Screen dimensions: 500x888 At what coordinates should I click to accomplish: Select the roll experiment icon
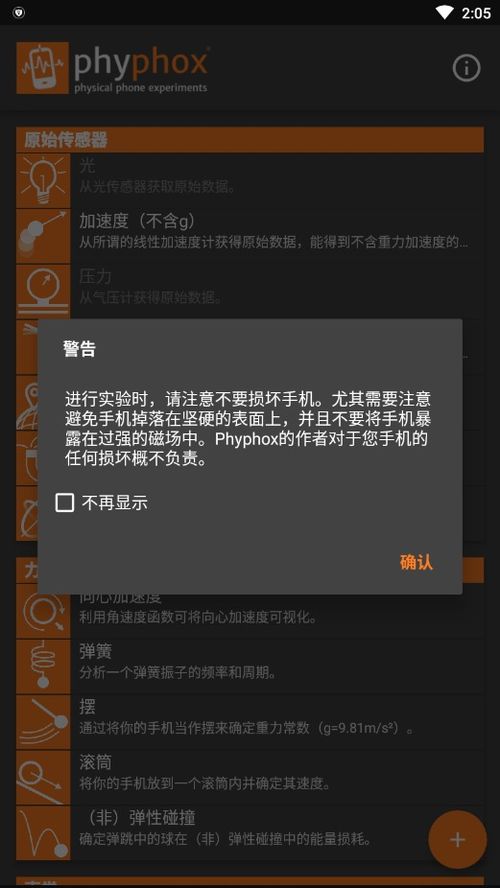pyautogui.click(x=43, y=778)
